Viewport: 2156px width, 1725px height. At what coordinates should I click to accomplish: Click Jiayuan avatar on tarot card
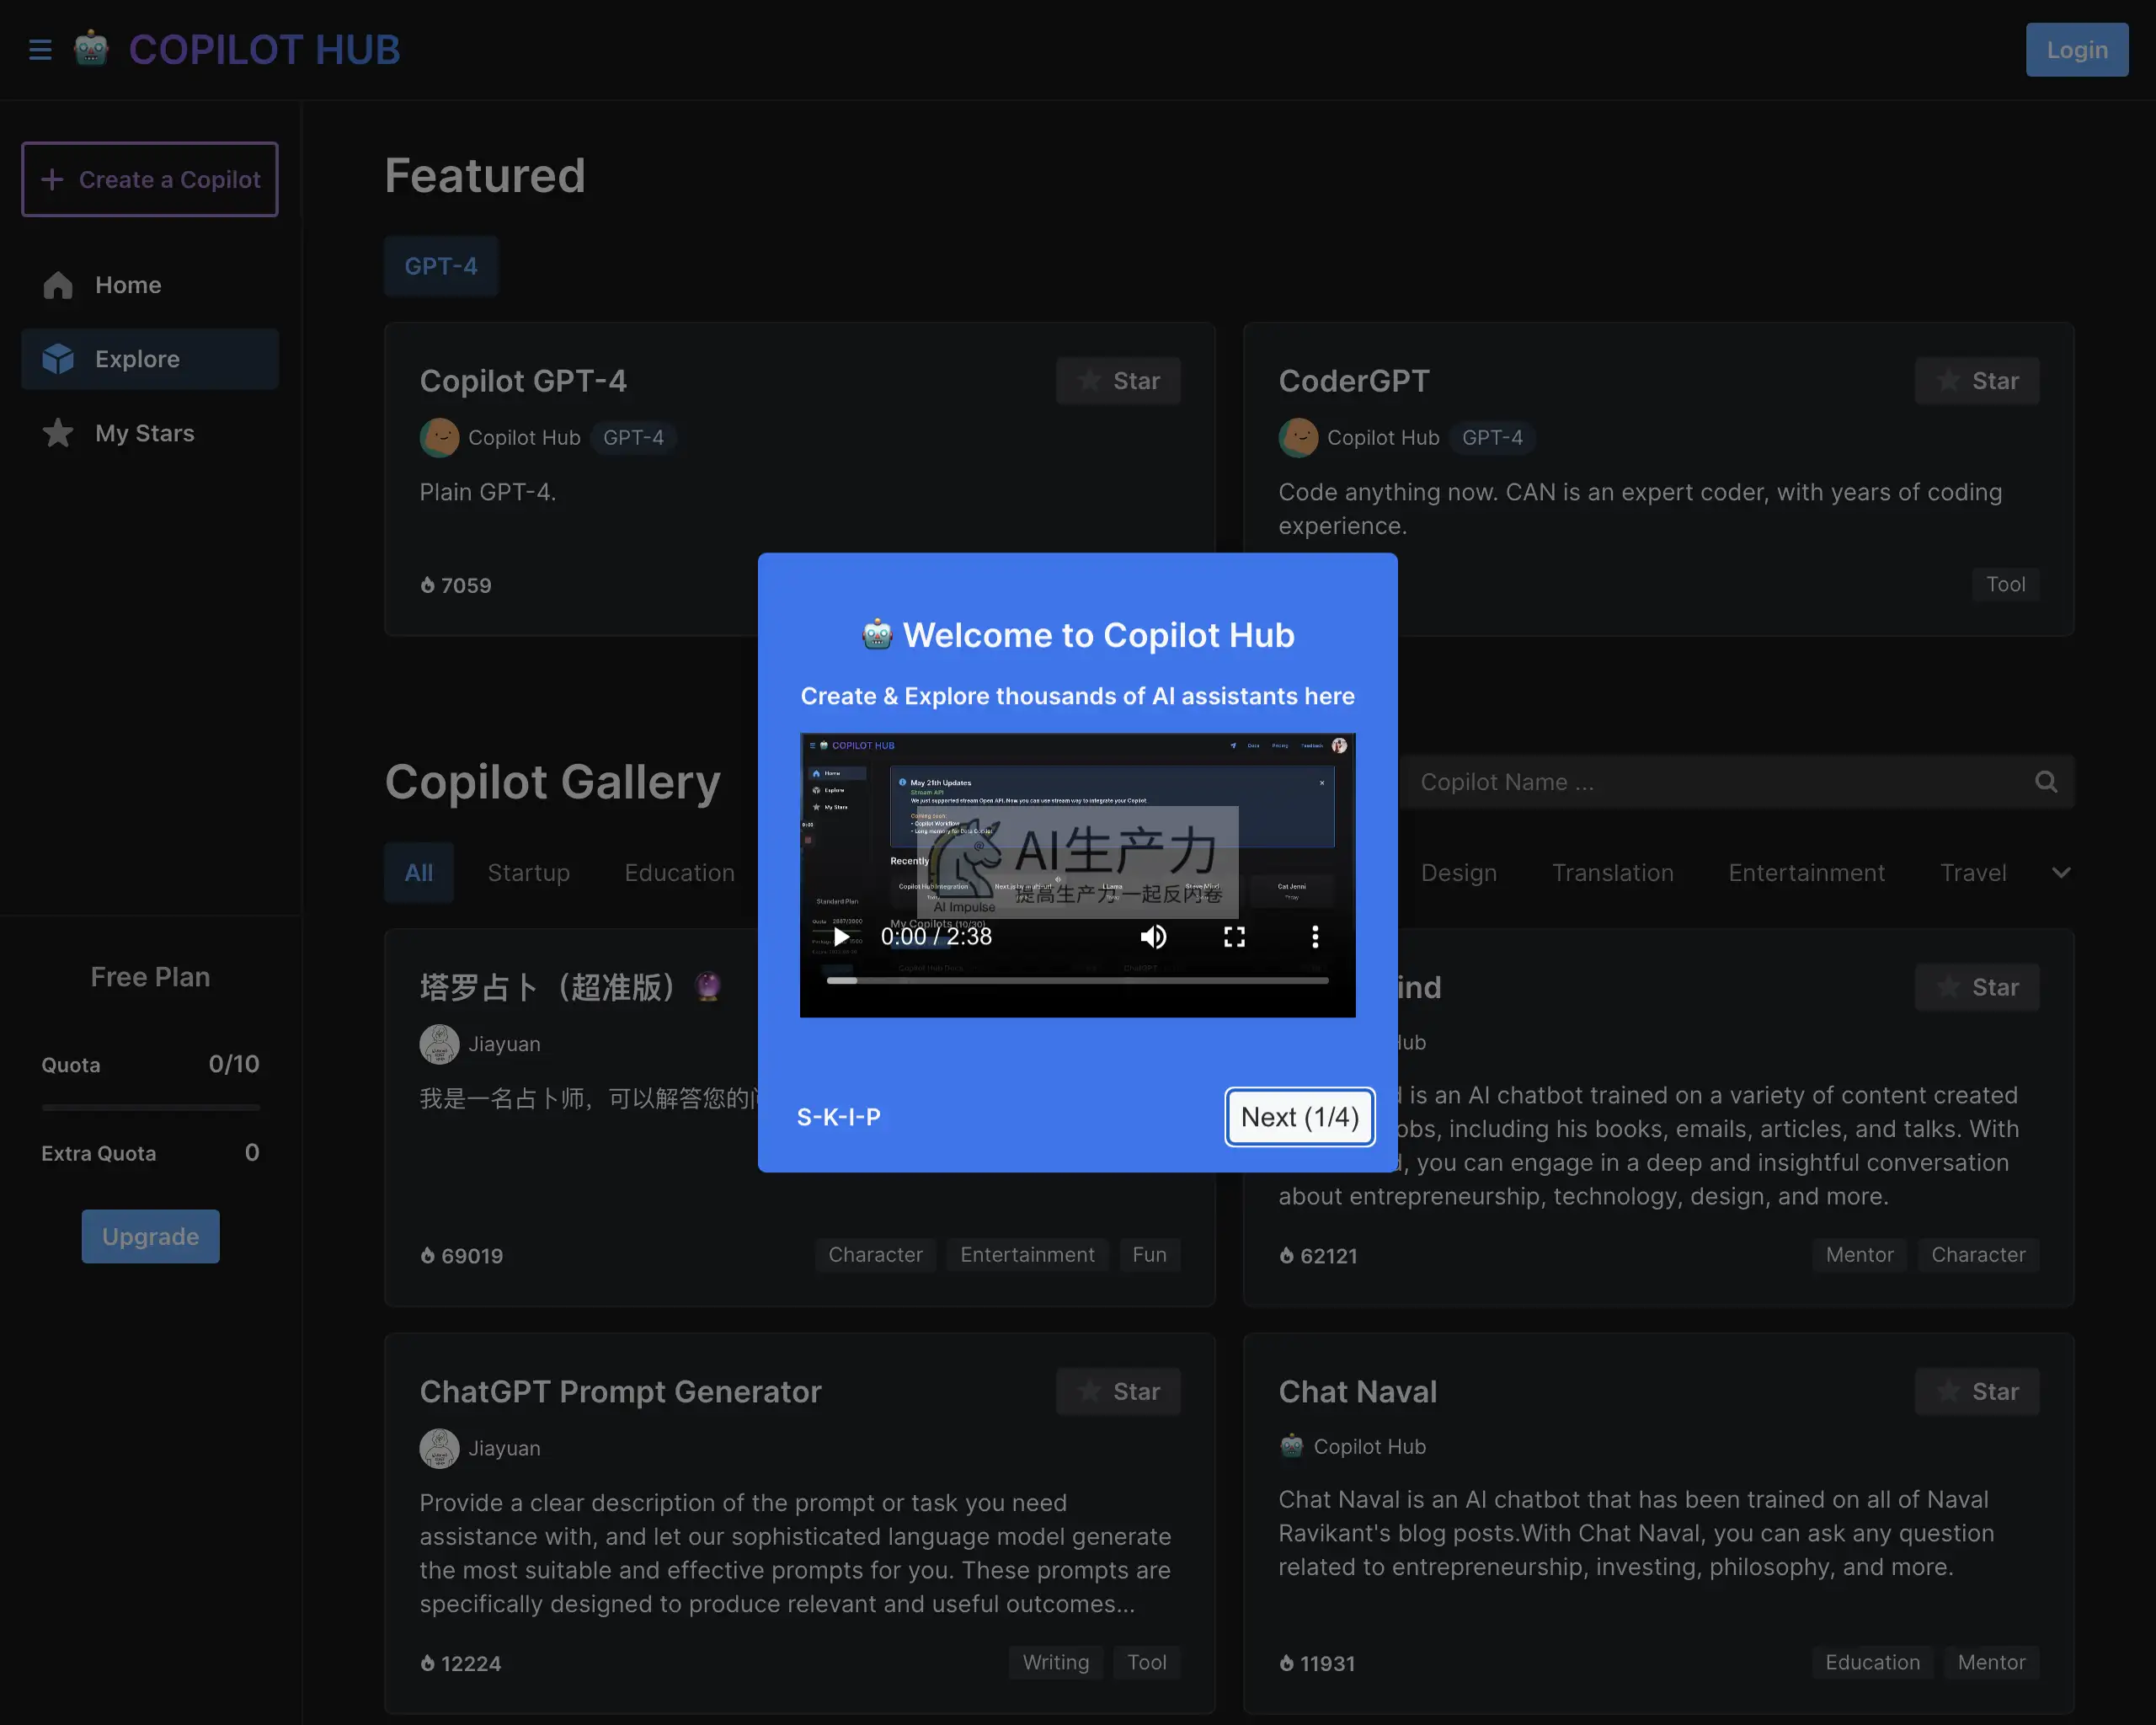pos(439,1044)
